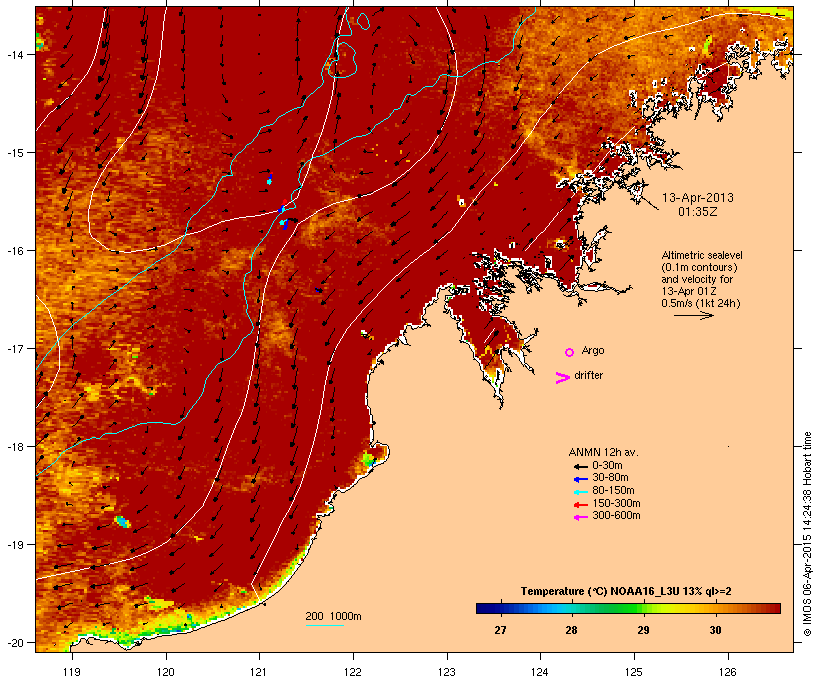
Task: Click the cyan 80-150m legend arrow
Action: [x=580, y=492]
